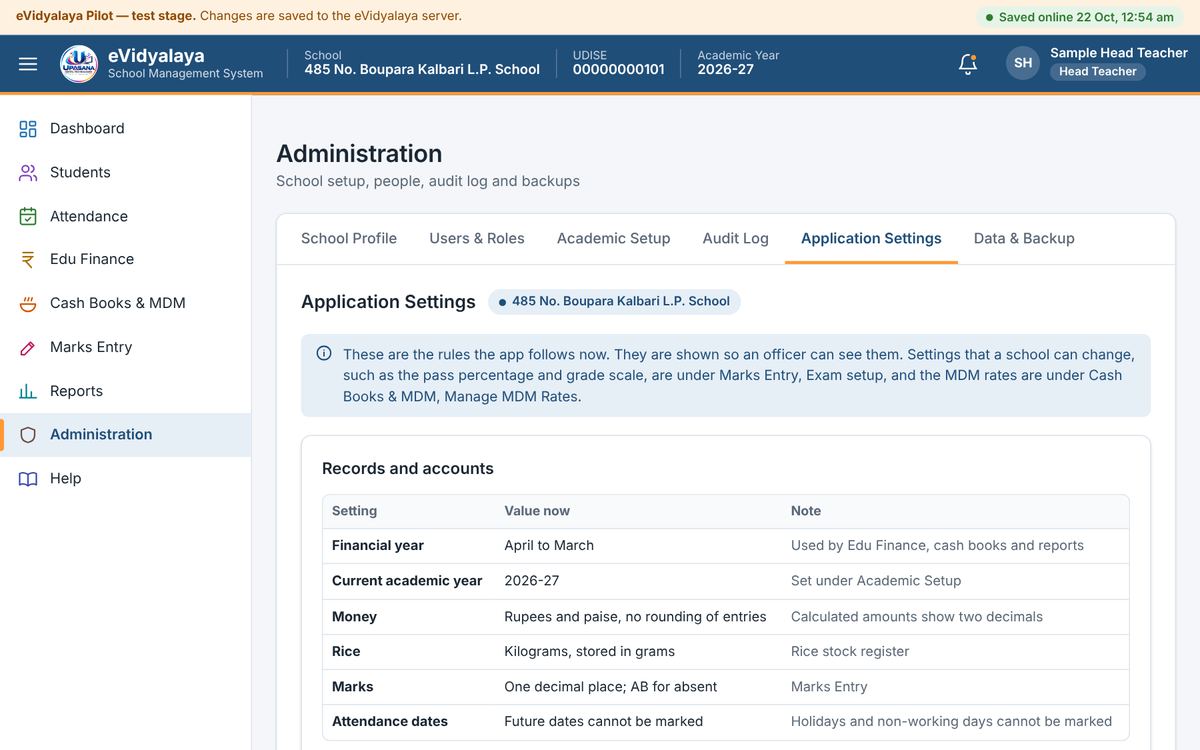Image resolution: width=1200 pixels, height=750 pixels.
Task: Click the Records and accounts heading
Action: coord(408,468)
